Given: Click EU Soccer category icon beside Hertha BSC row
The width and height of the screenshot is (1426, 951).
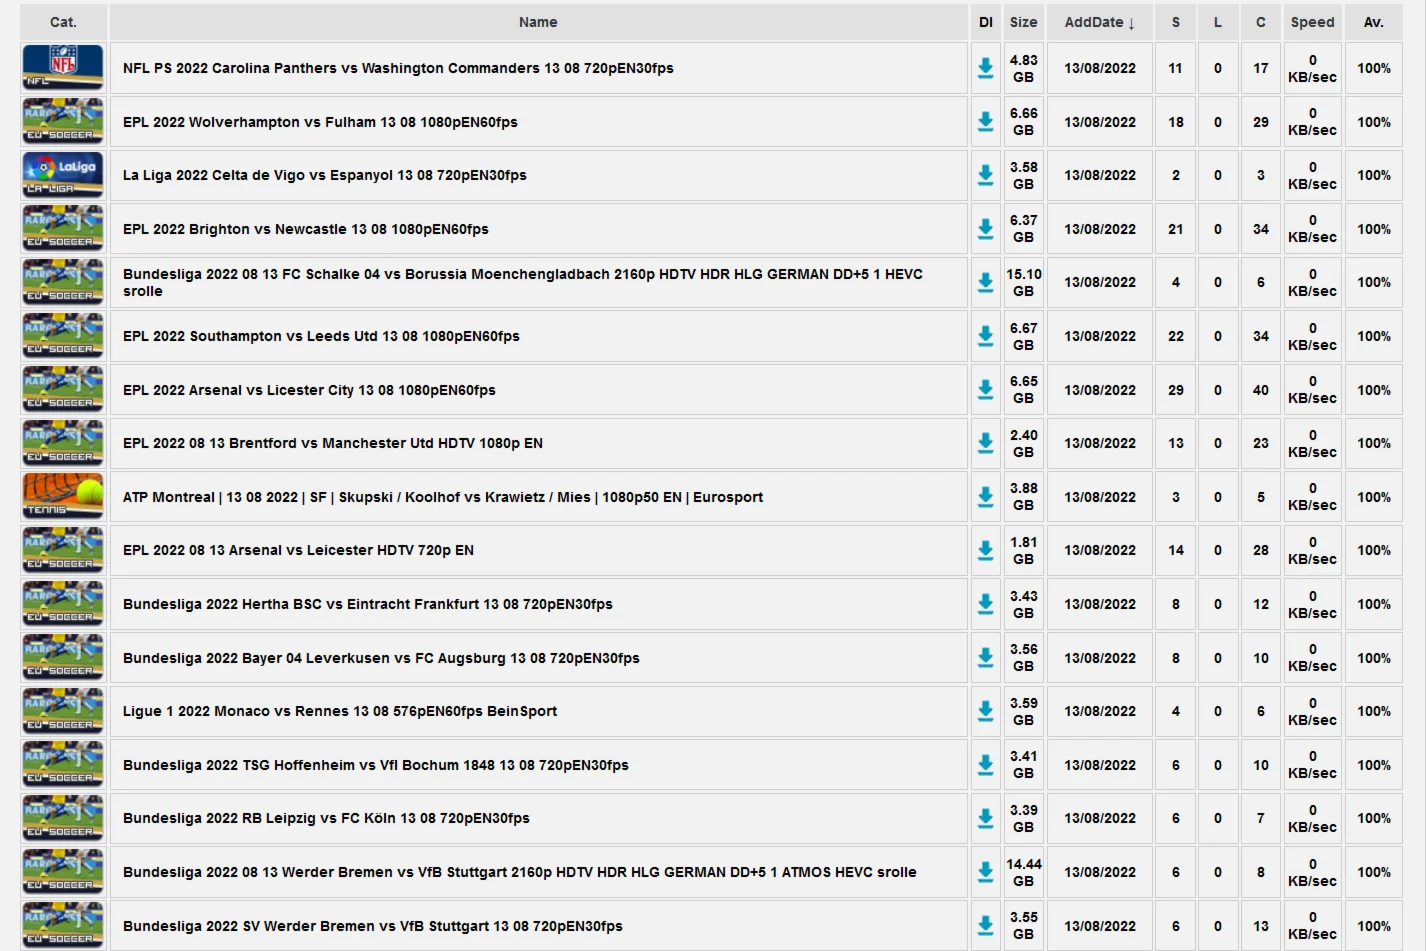Looking at the screenshot, I should (x=63, y=604).
